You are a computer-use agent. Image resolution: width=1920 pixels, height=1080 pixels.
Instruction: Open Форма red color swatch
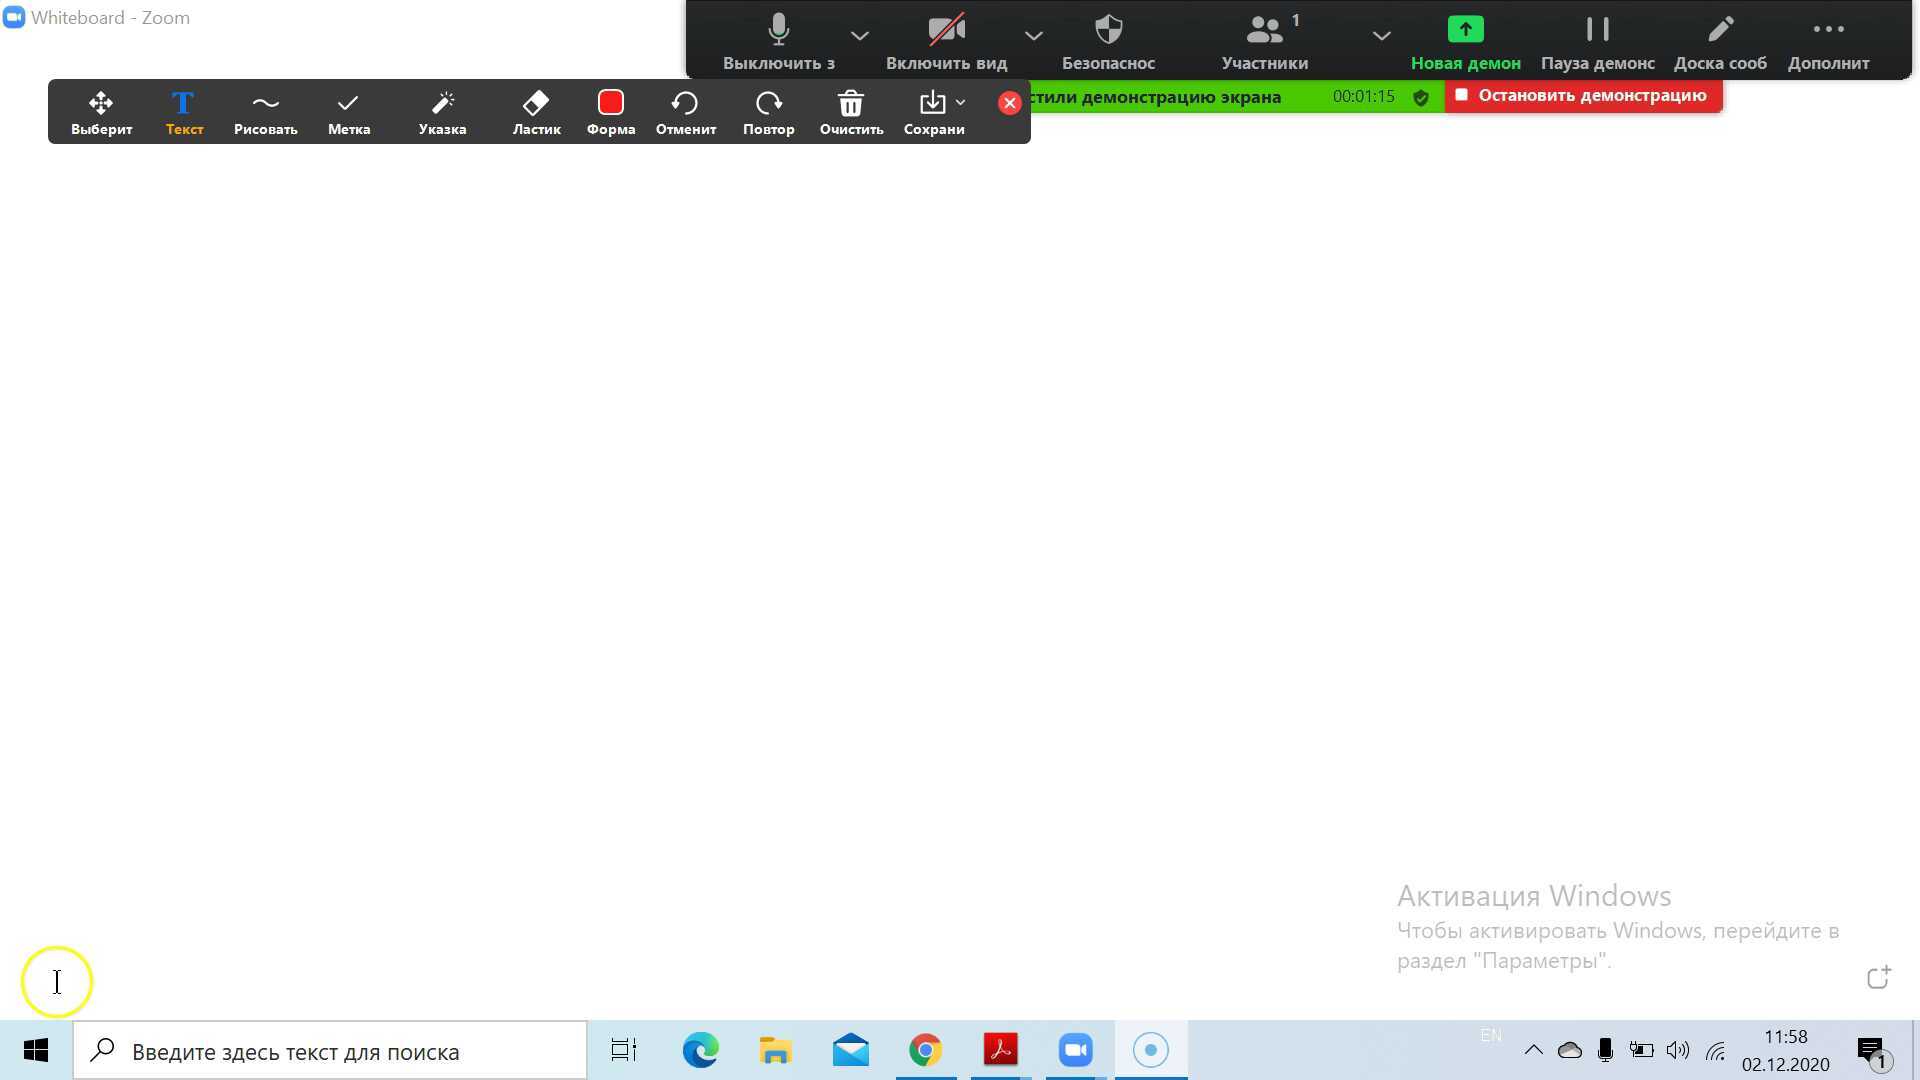[x=610, y=104]
